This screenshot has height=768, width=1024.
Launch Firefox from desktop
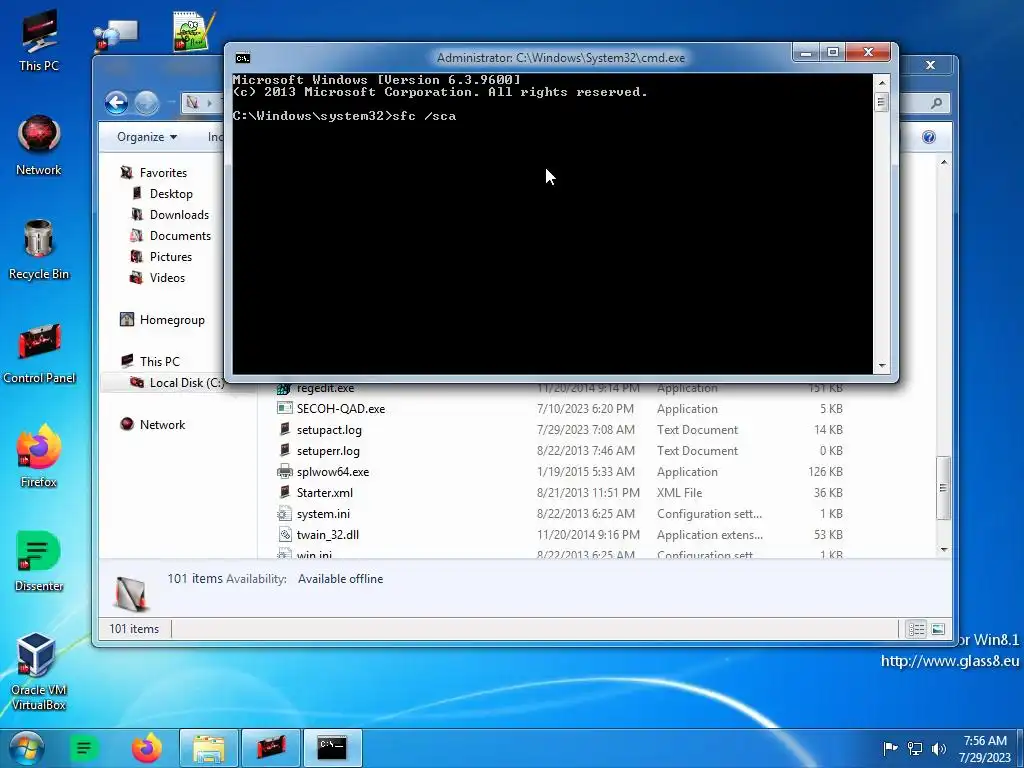39,457
